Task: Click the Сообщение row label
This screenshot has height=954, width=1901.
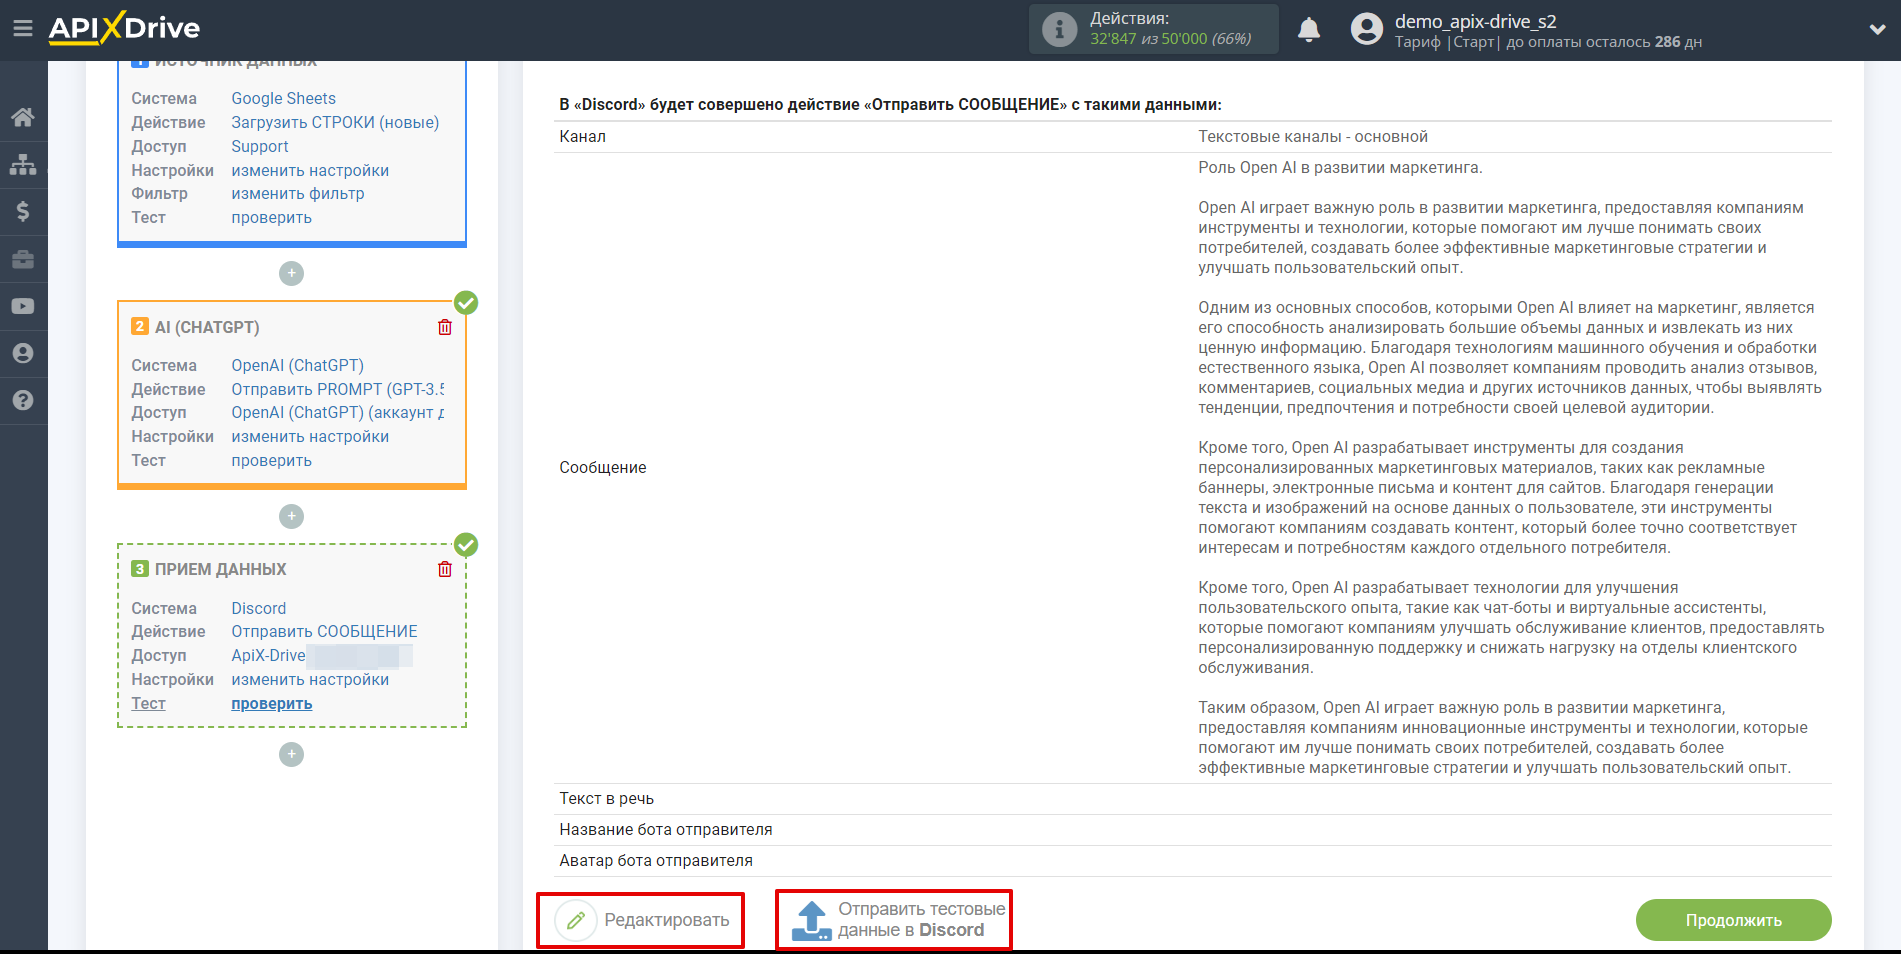Action: 602,467
